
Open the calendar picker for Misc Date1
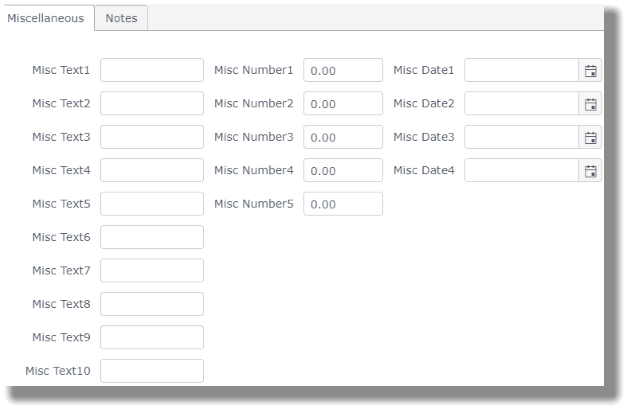pyautogui.click(x=590, y=70)
